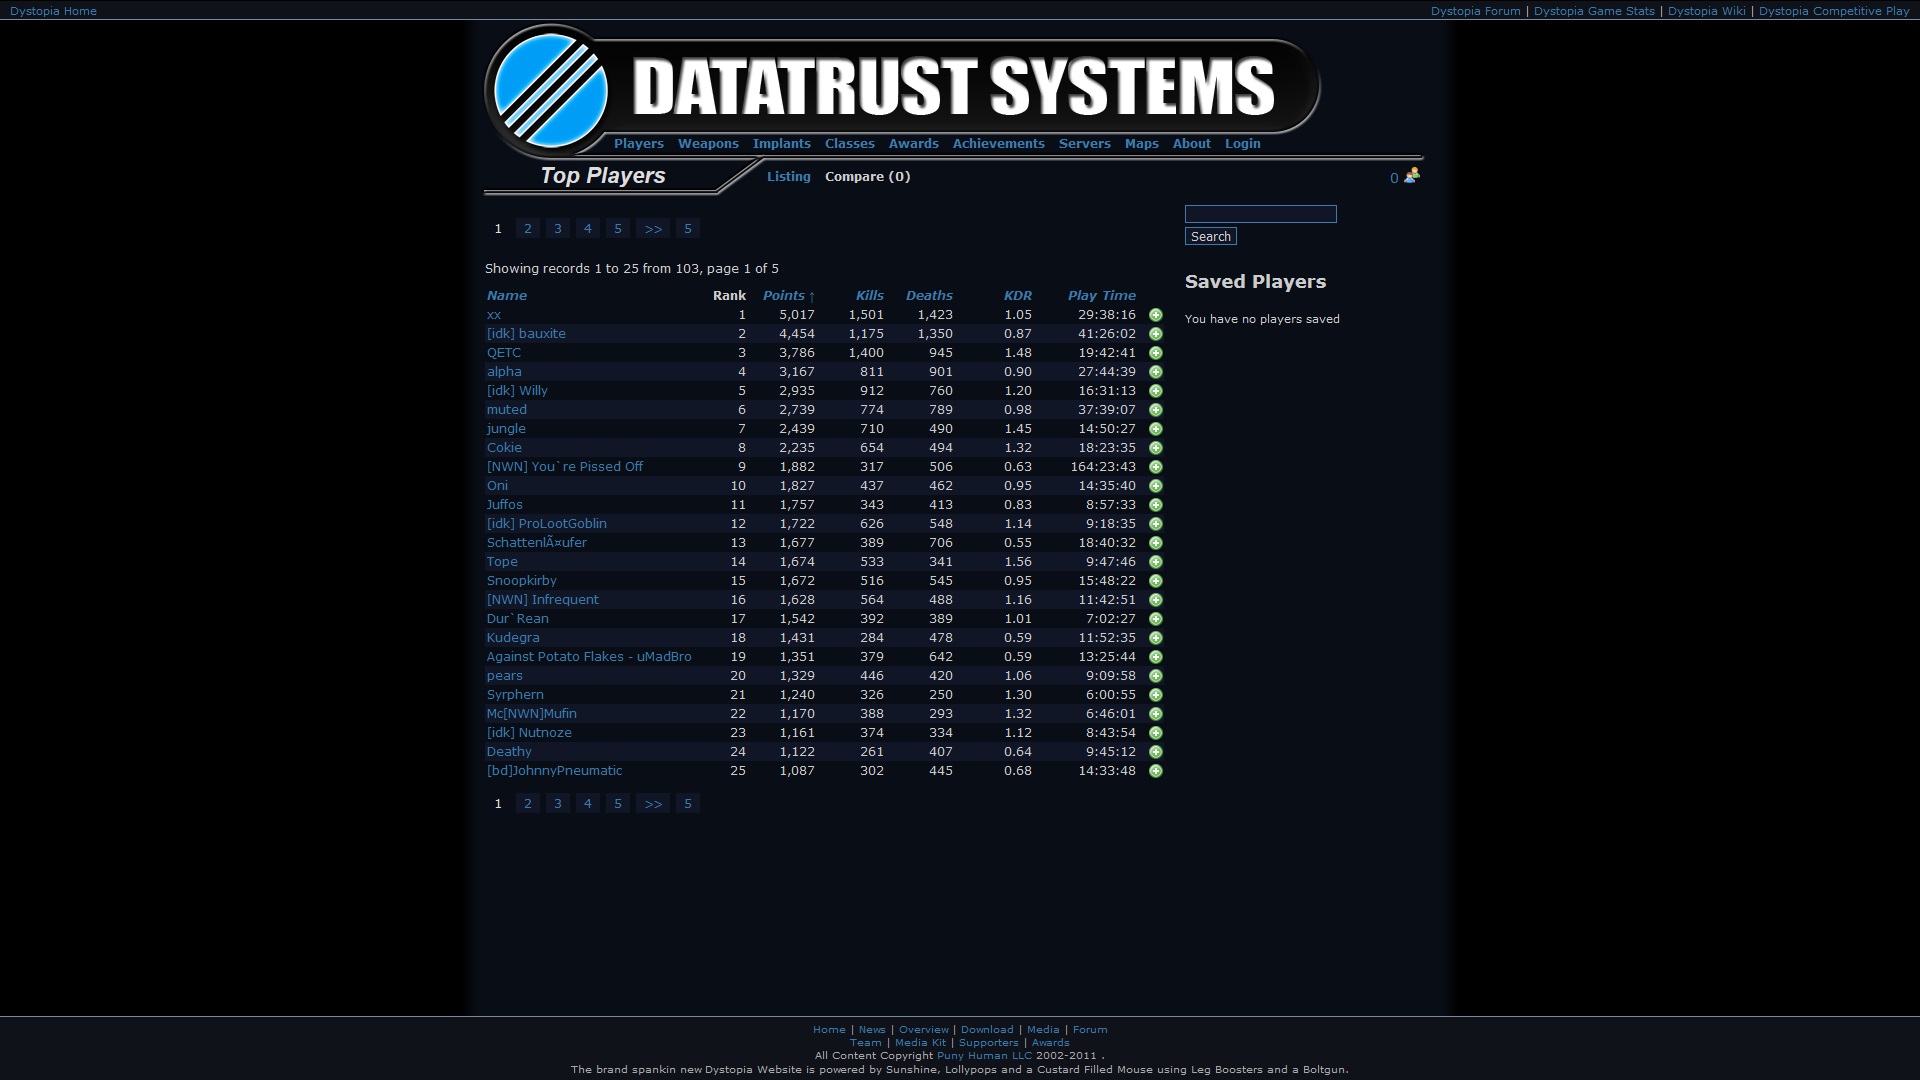This screenshot has width=1920, height=1080.
Task: Click plus icon for [bd]JohnnyPneumatic
Action: (1155, 771)
